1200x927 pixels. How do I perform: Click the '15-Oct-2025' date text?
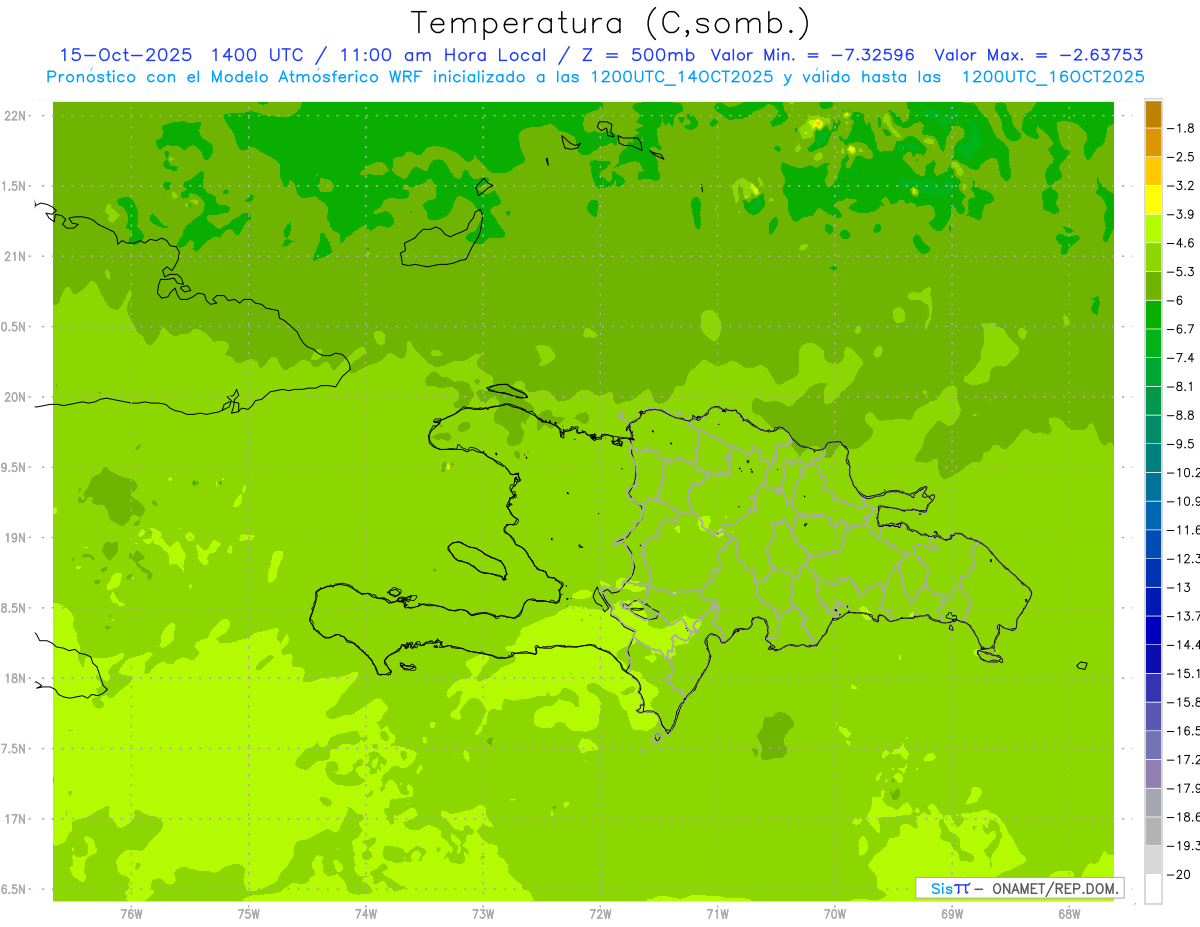(x=126, y=55)
